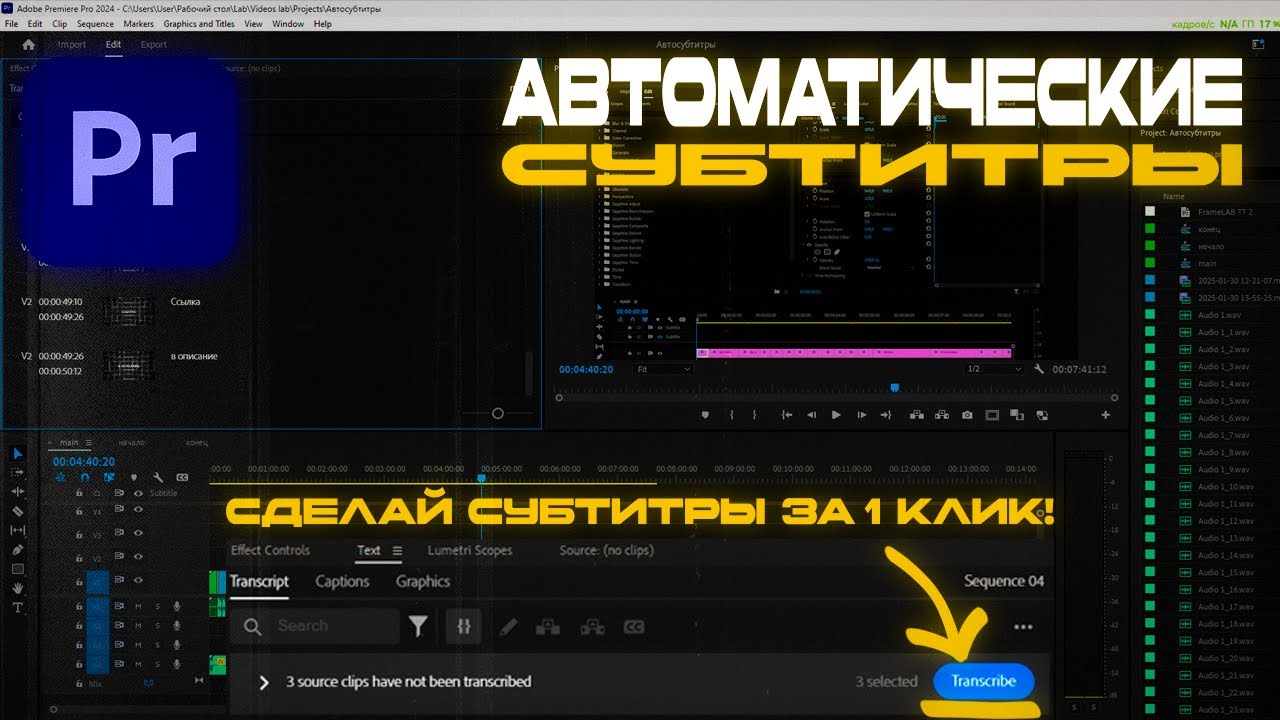This screenshot has width=1280, height=720.
Task: Step forward one frame in Program monitor
Action: click(x=861, y=415)
